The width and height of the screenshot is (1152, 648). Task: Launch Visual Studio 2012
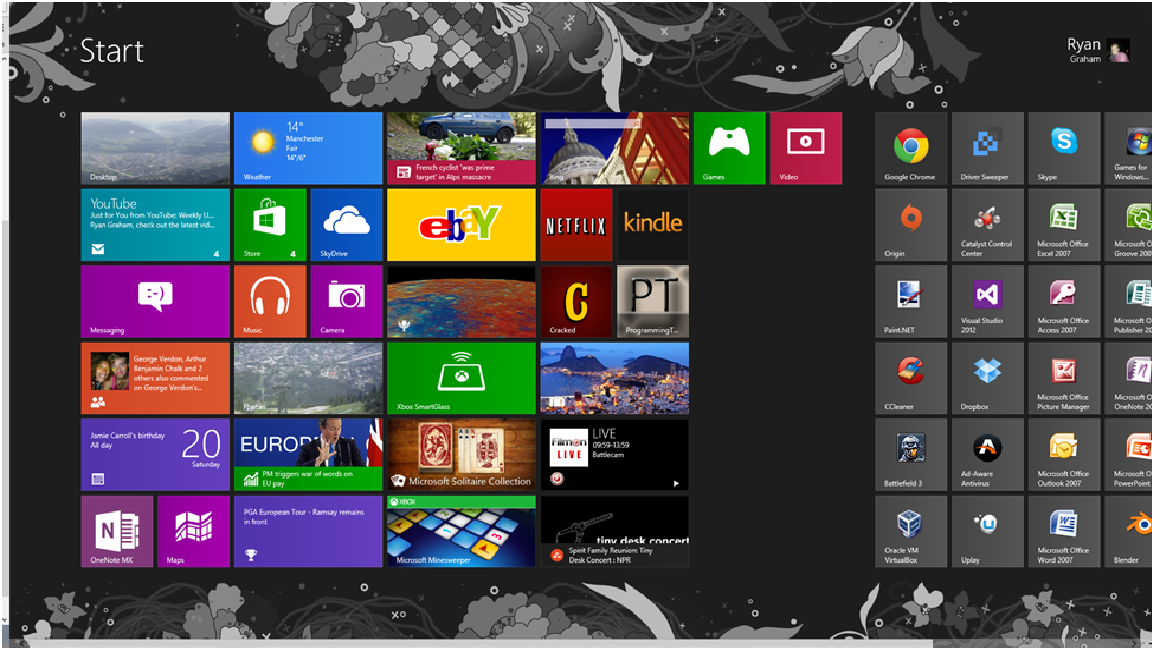(x=986, y=301)
